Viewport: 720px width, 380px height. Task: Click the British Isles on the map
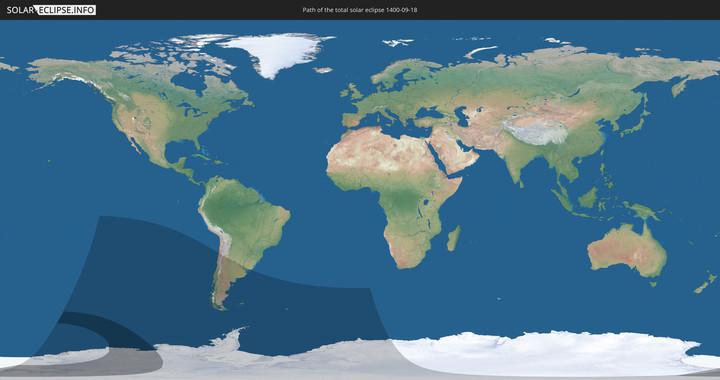click(x=351, y=92)
